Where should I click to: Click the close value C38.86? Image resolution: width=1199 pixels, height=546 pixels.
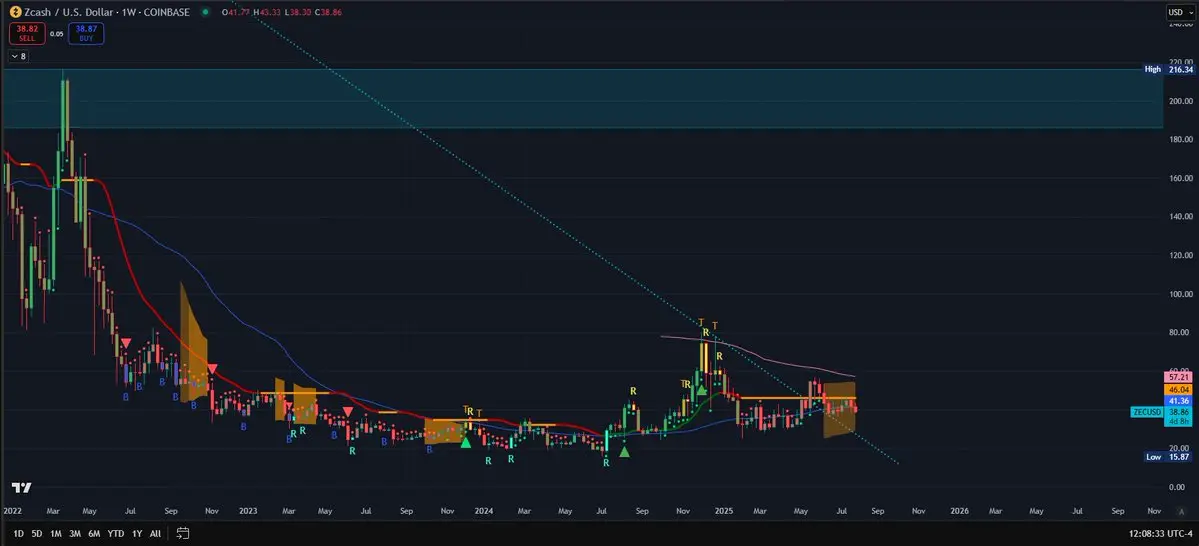click(x=327, y=12)
